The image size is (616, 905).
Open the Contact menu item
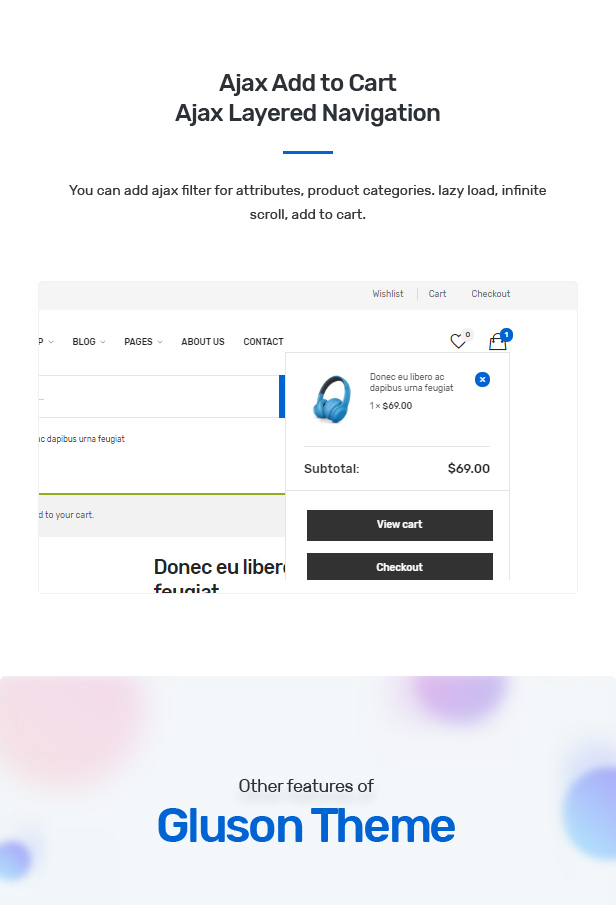(263, 342)
